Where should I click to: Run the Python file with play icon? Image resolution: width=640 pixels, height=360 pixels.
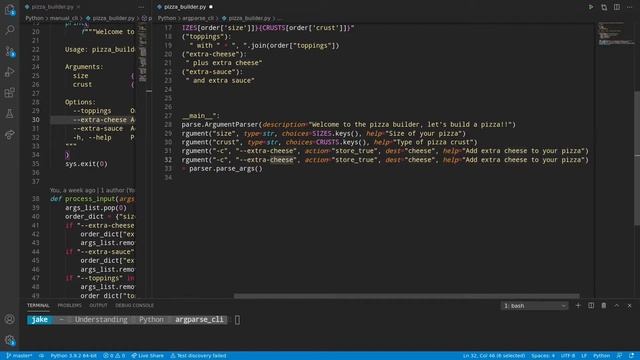click(x=591, y=7)
